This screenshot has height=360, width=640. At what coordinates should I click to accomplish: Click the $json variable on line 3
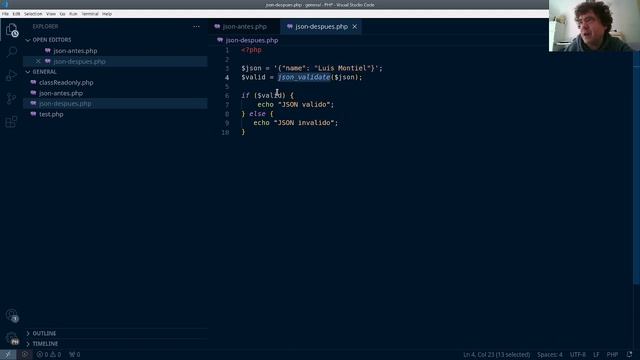coord(251,68)
